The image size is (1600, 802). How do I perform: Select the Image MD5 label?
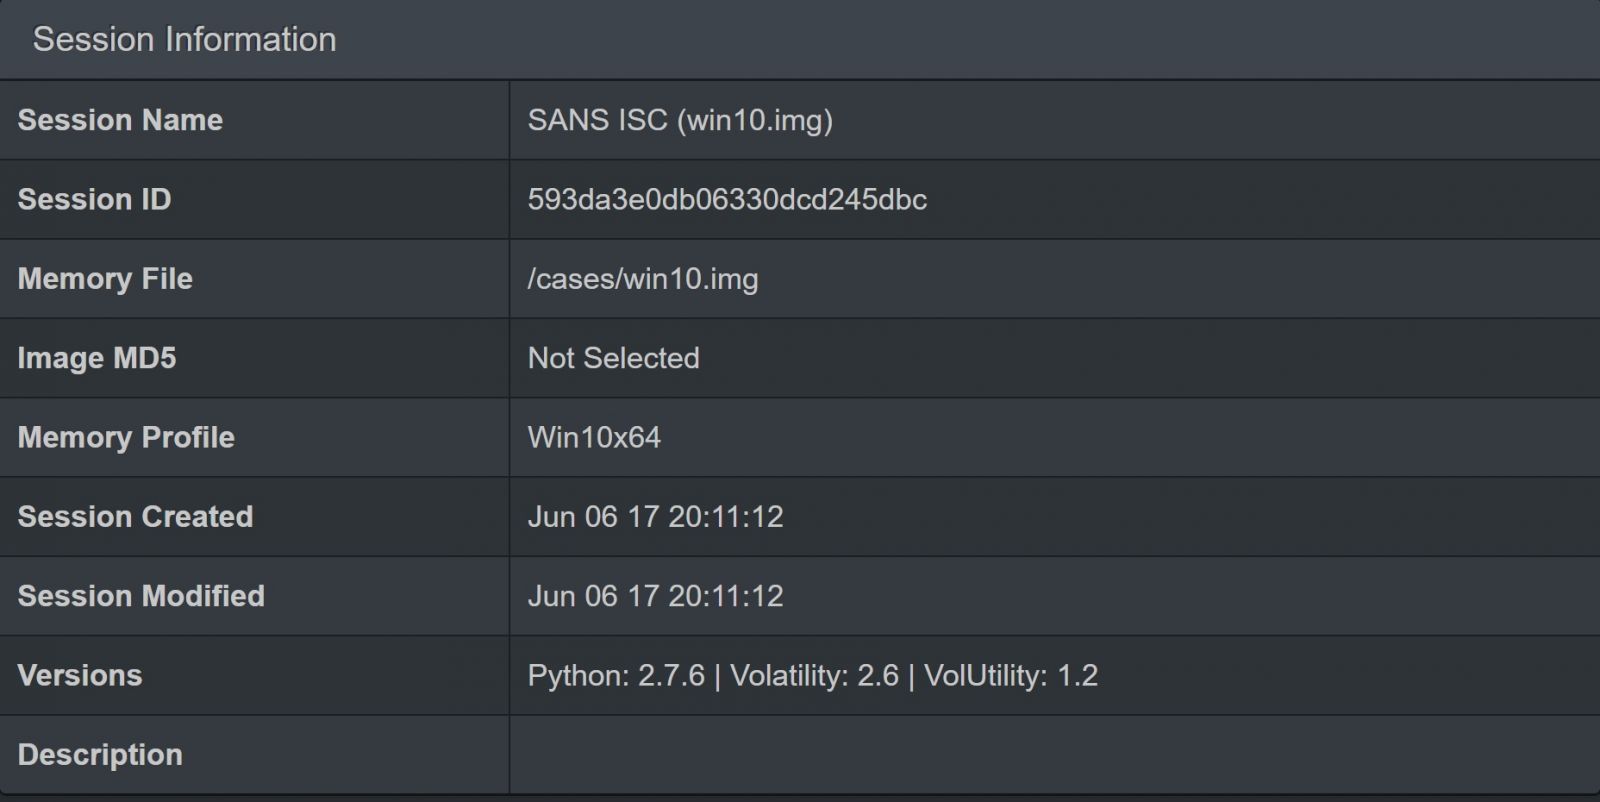click(x=97, y=358)
